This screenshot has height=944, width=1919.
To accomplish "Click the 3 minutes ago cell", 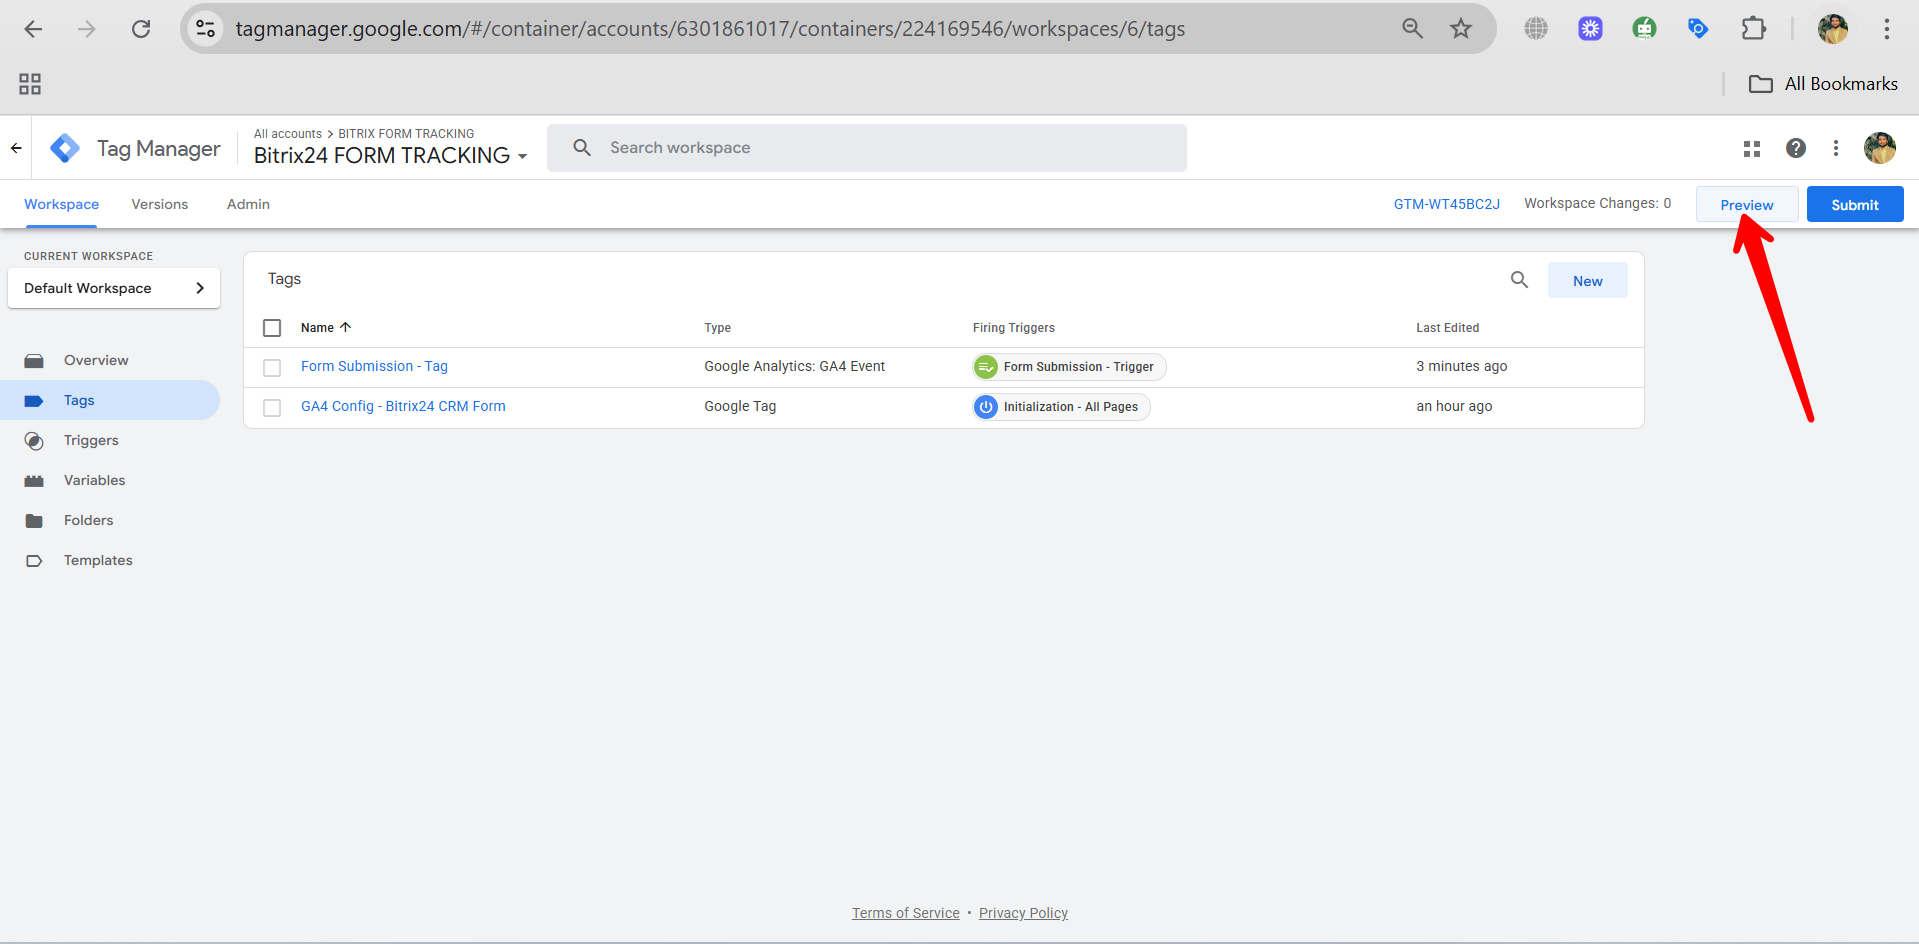I will [x=1461, y=366].
